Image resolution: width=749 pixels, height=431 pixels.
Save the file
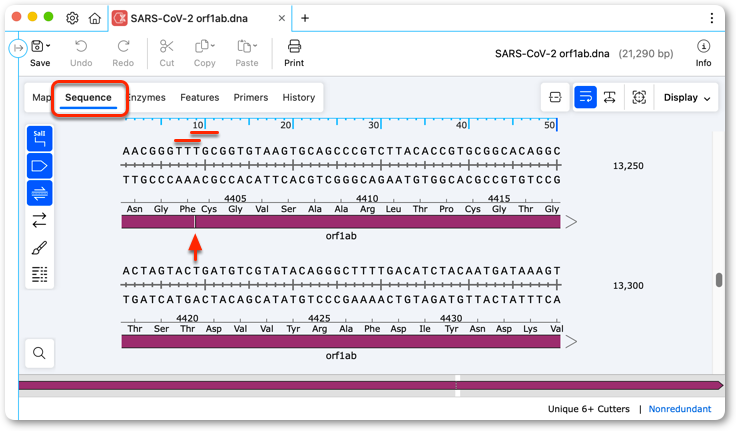coord(40,54)
